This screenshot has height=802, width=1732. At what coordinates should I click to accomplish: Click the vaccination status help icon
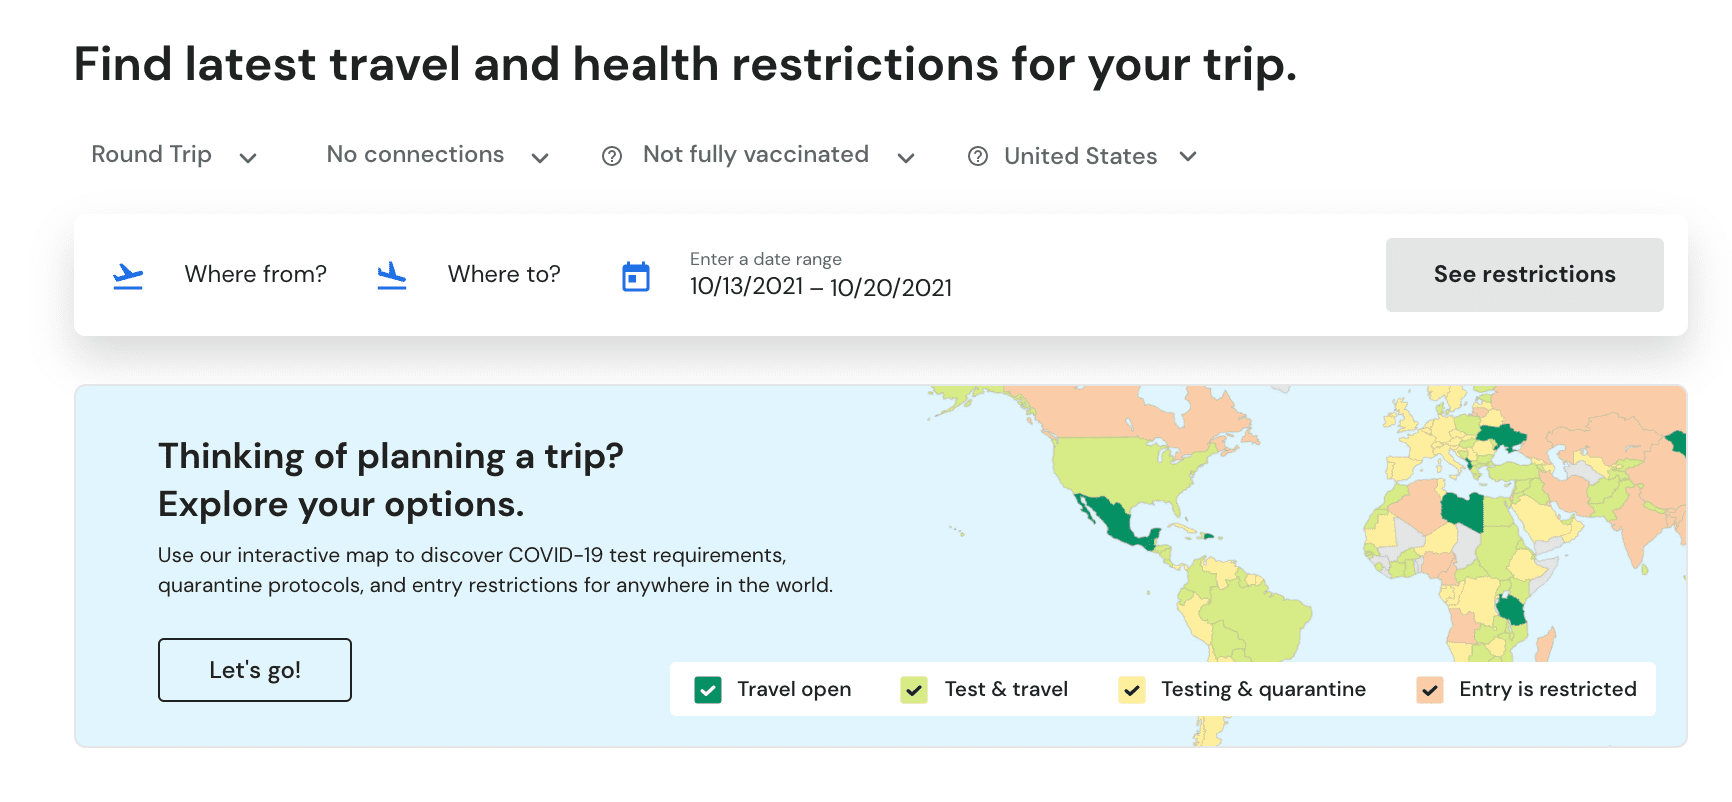(x=612, y=156)
